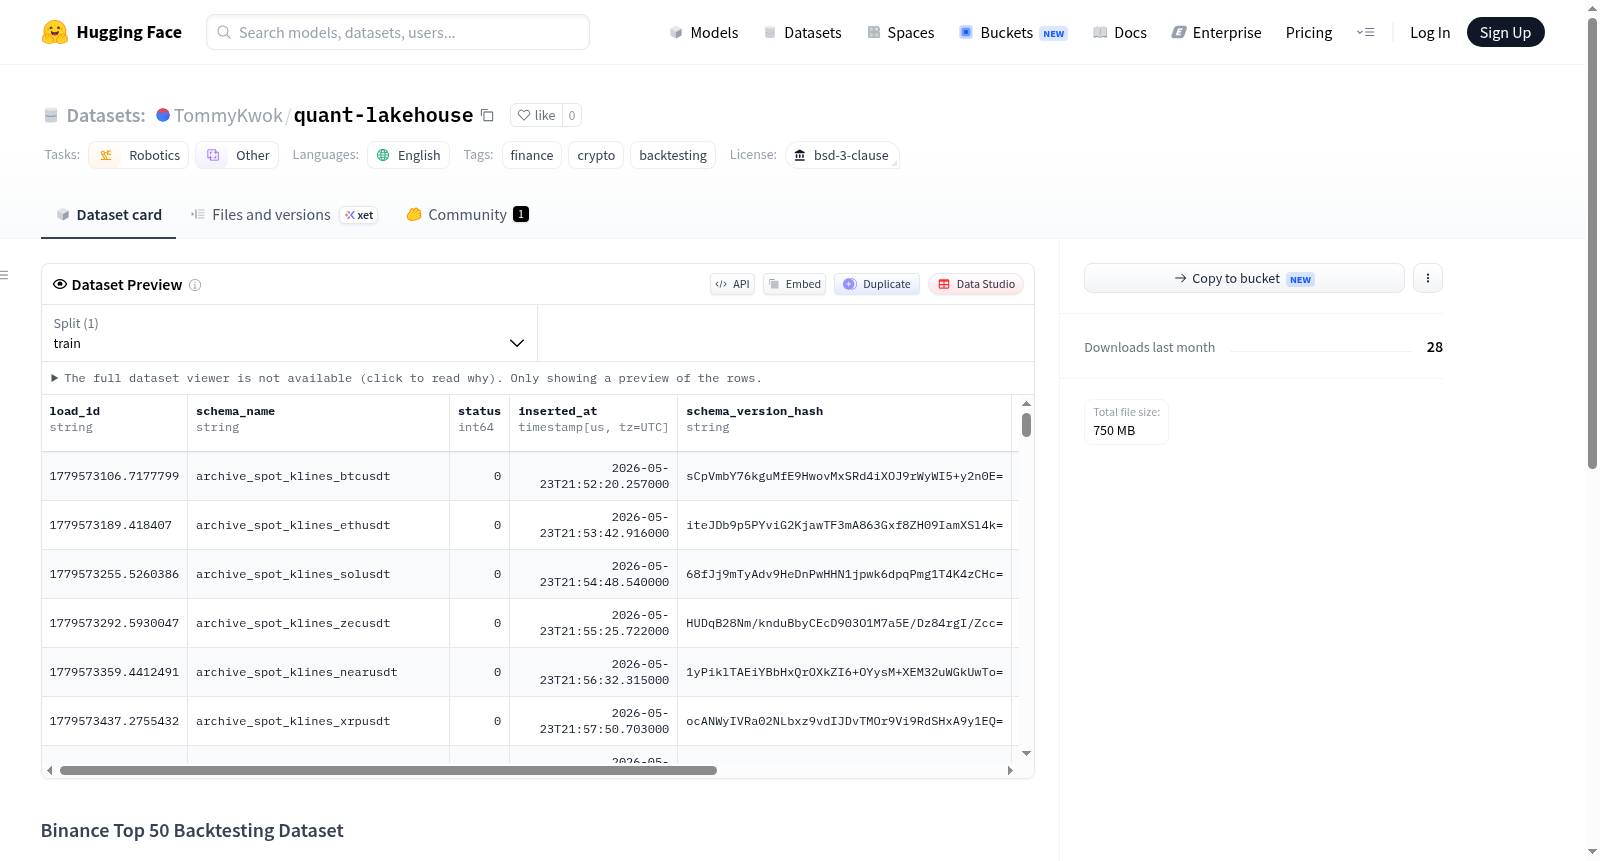Screen dimensions: 1600x861
Task: Click the quant-lakehouse dataset name
Action: (x=383, y=115)
